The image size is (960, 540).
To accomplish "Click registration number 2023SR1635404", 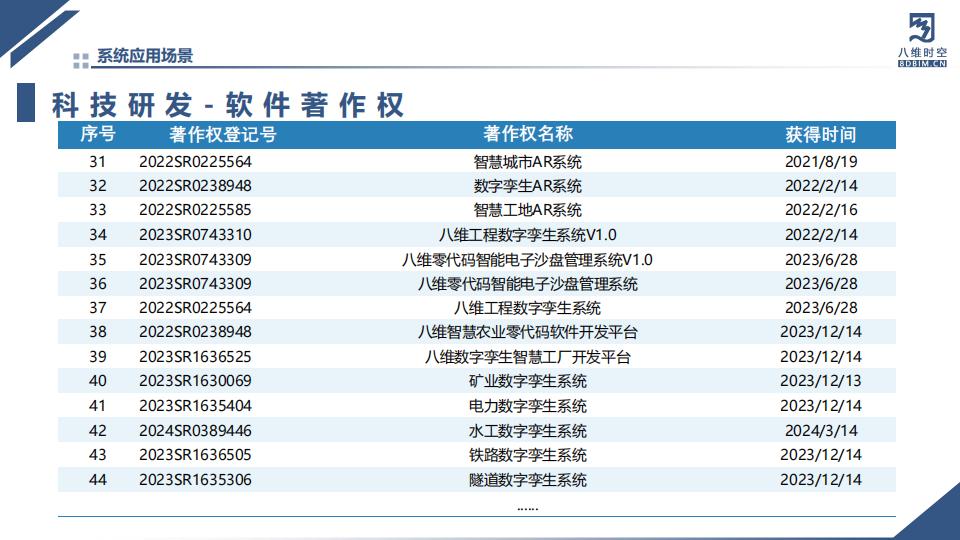I will coord(195,405).
